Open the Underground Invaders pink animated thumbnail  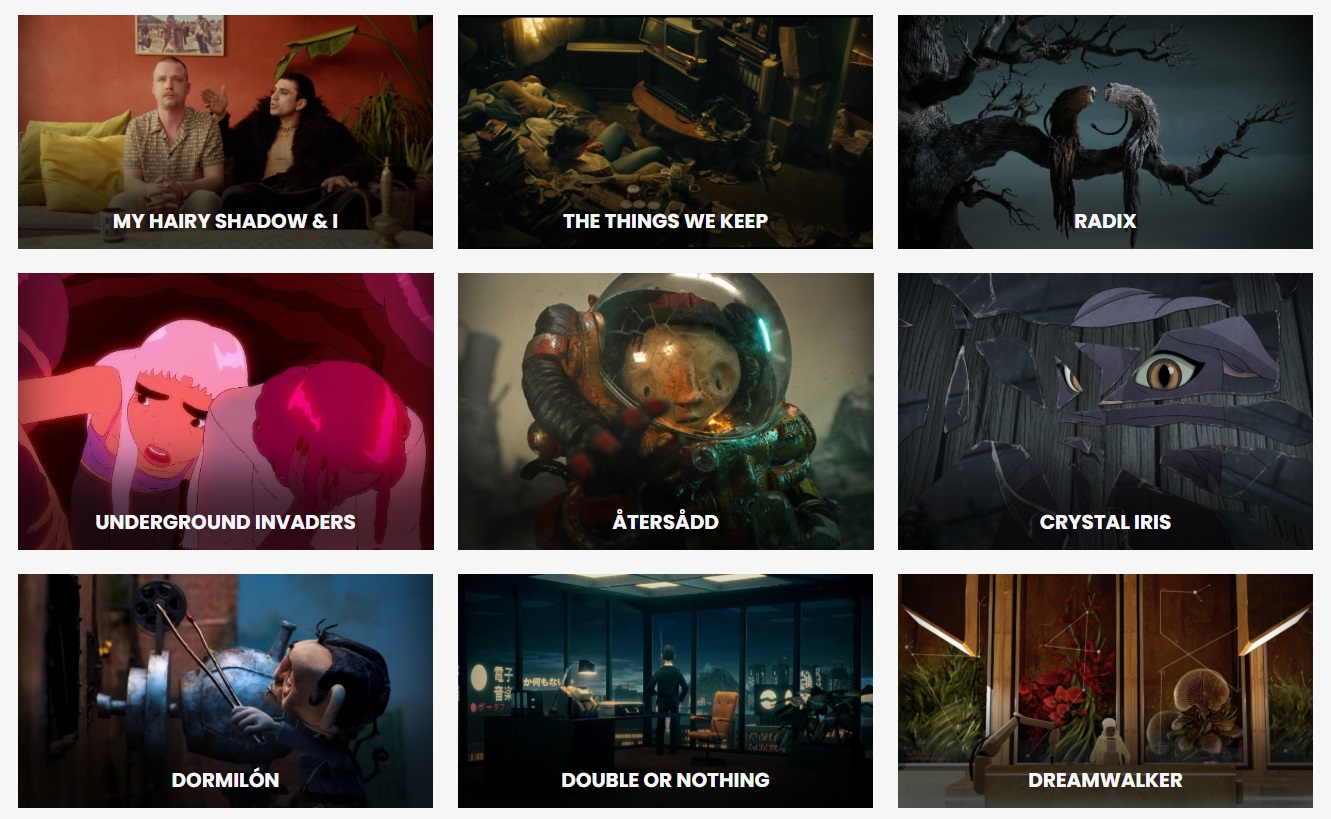click(x=225, y=411)
